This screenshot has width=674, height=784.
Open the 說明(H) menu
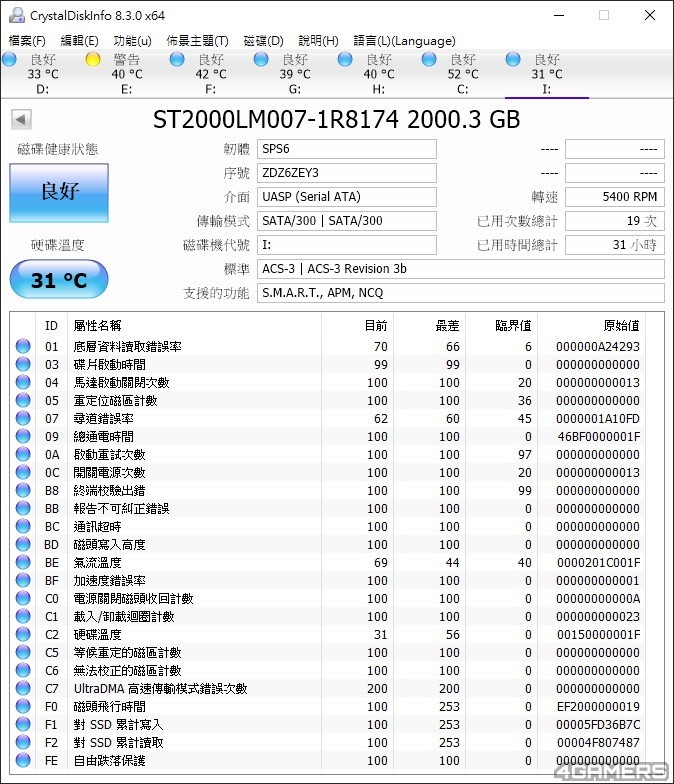point(318,40)
